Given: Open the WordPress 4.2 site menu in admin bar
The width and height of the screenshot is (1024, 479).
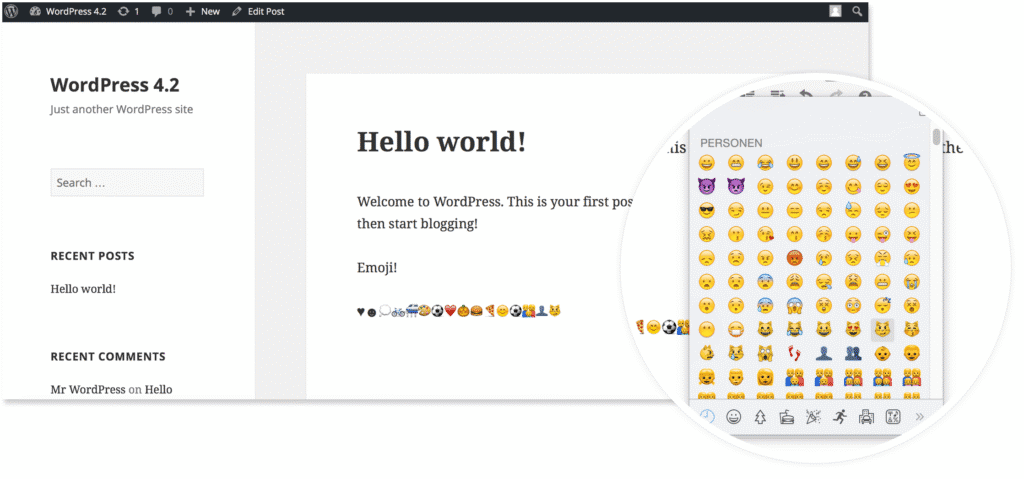Looking at the screenshot, I should 68,11.
